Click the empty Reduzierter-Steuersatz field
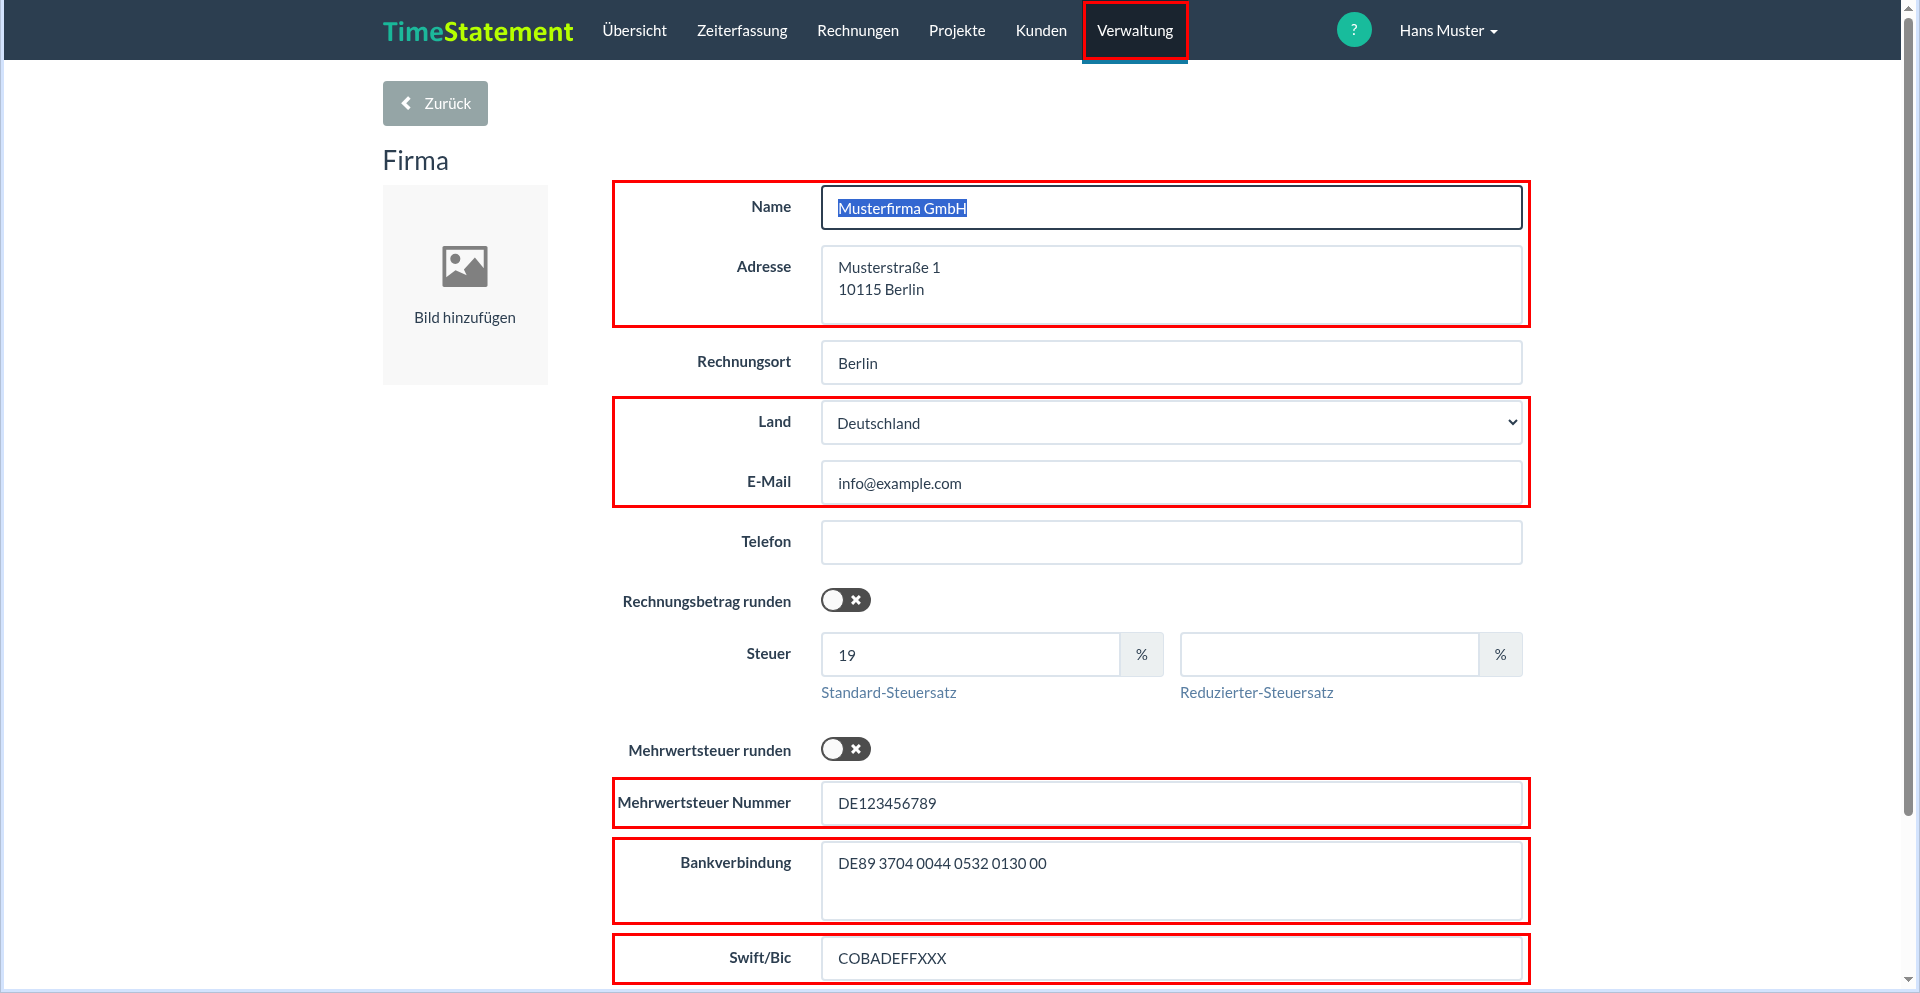The height and width of the screenshot is (993, 1920). [1329, 655]
